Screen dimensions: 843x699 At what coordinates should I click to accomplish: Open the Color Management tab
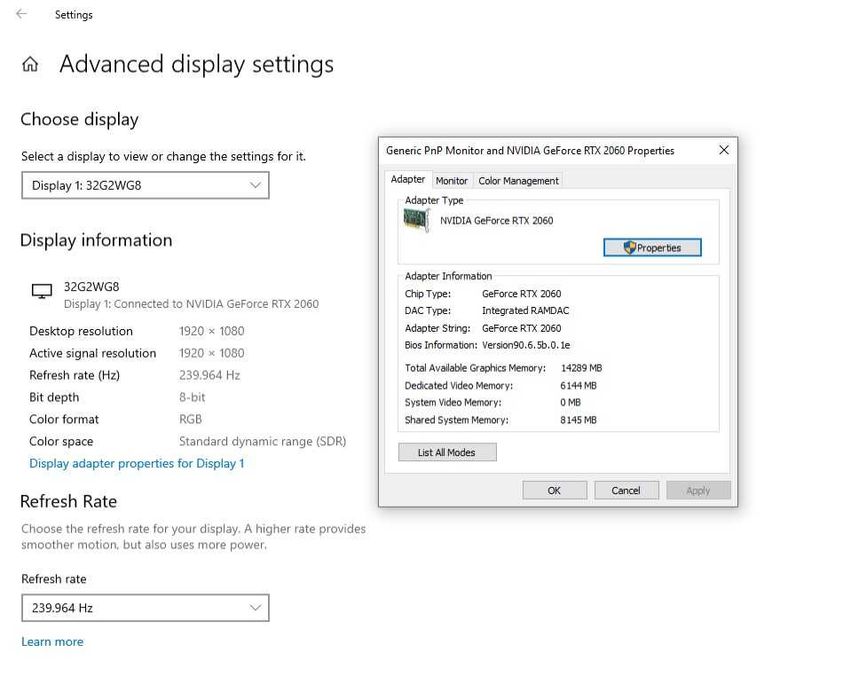pos(518,181)
